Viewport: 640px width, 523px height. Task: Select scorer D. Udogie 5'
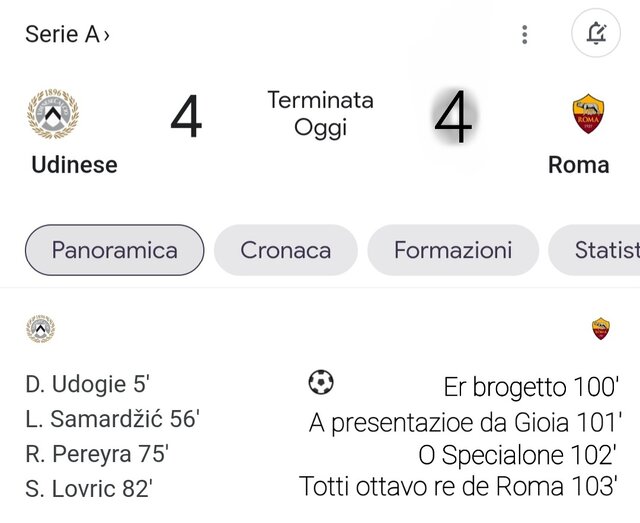[88, 384]
